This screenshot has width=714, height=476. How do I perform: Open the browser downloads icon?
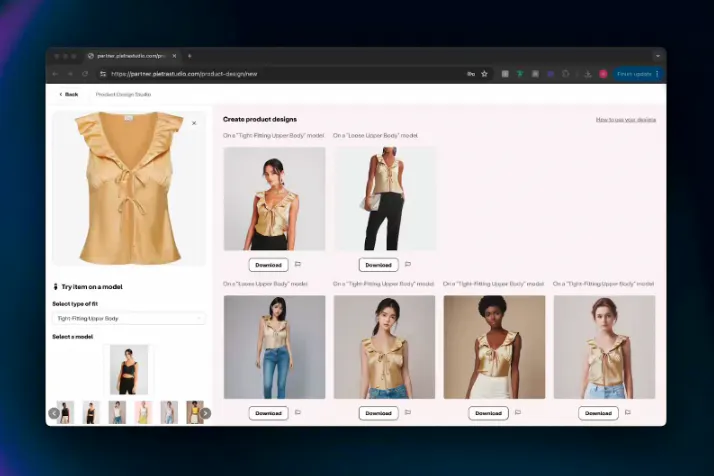click(x=588, y=74)
